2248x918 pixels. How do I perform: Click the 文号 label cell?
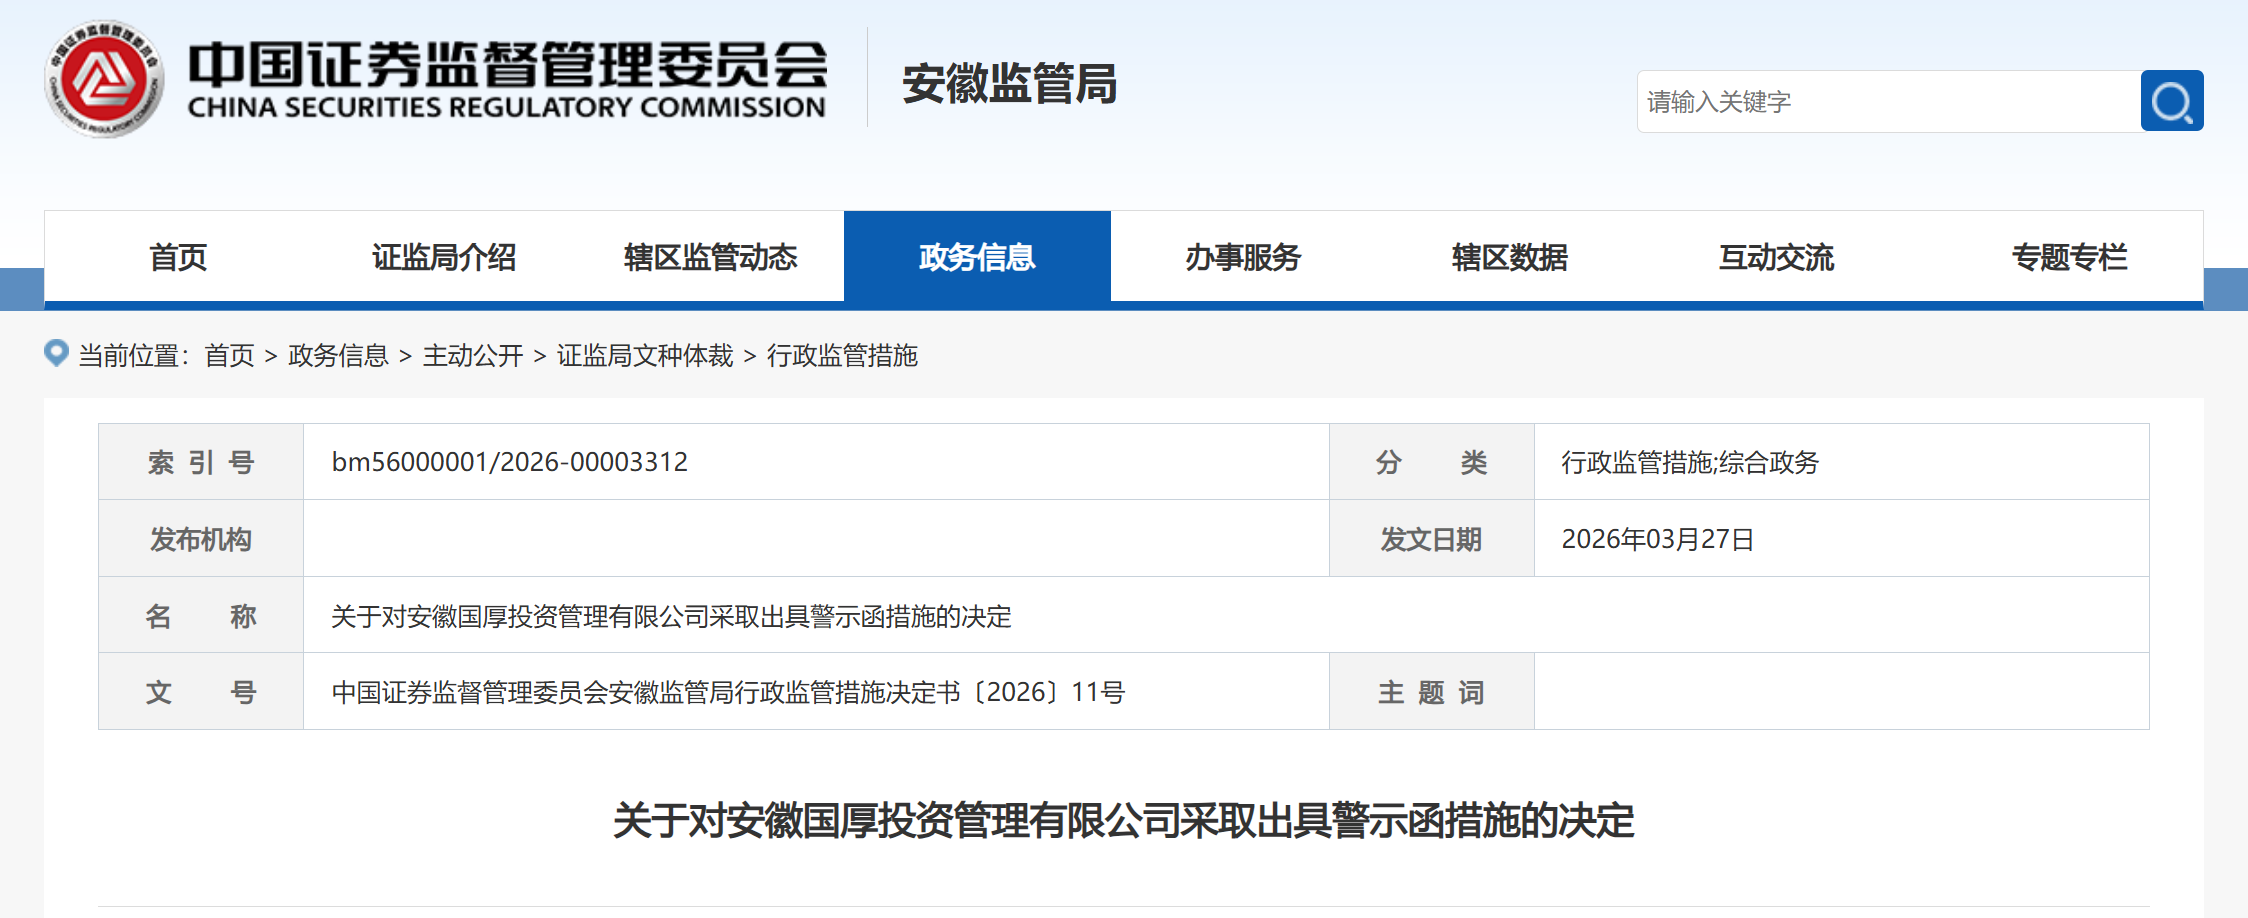click(201, 692)
